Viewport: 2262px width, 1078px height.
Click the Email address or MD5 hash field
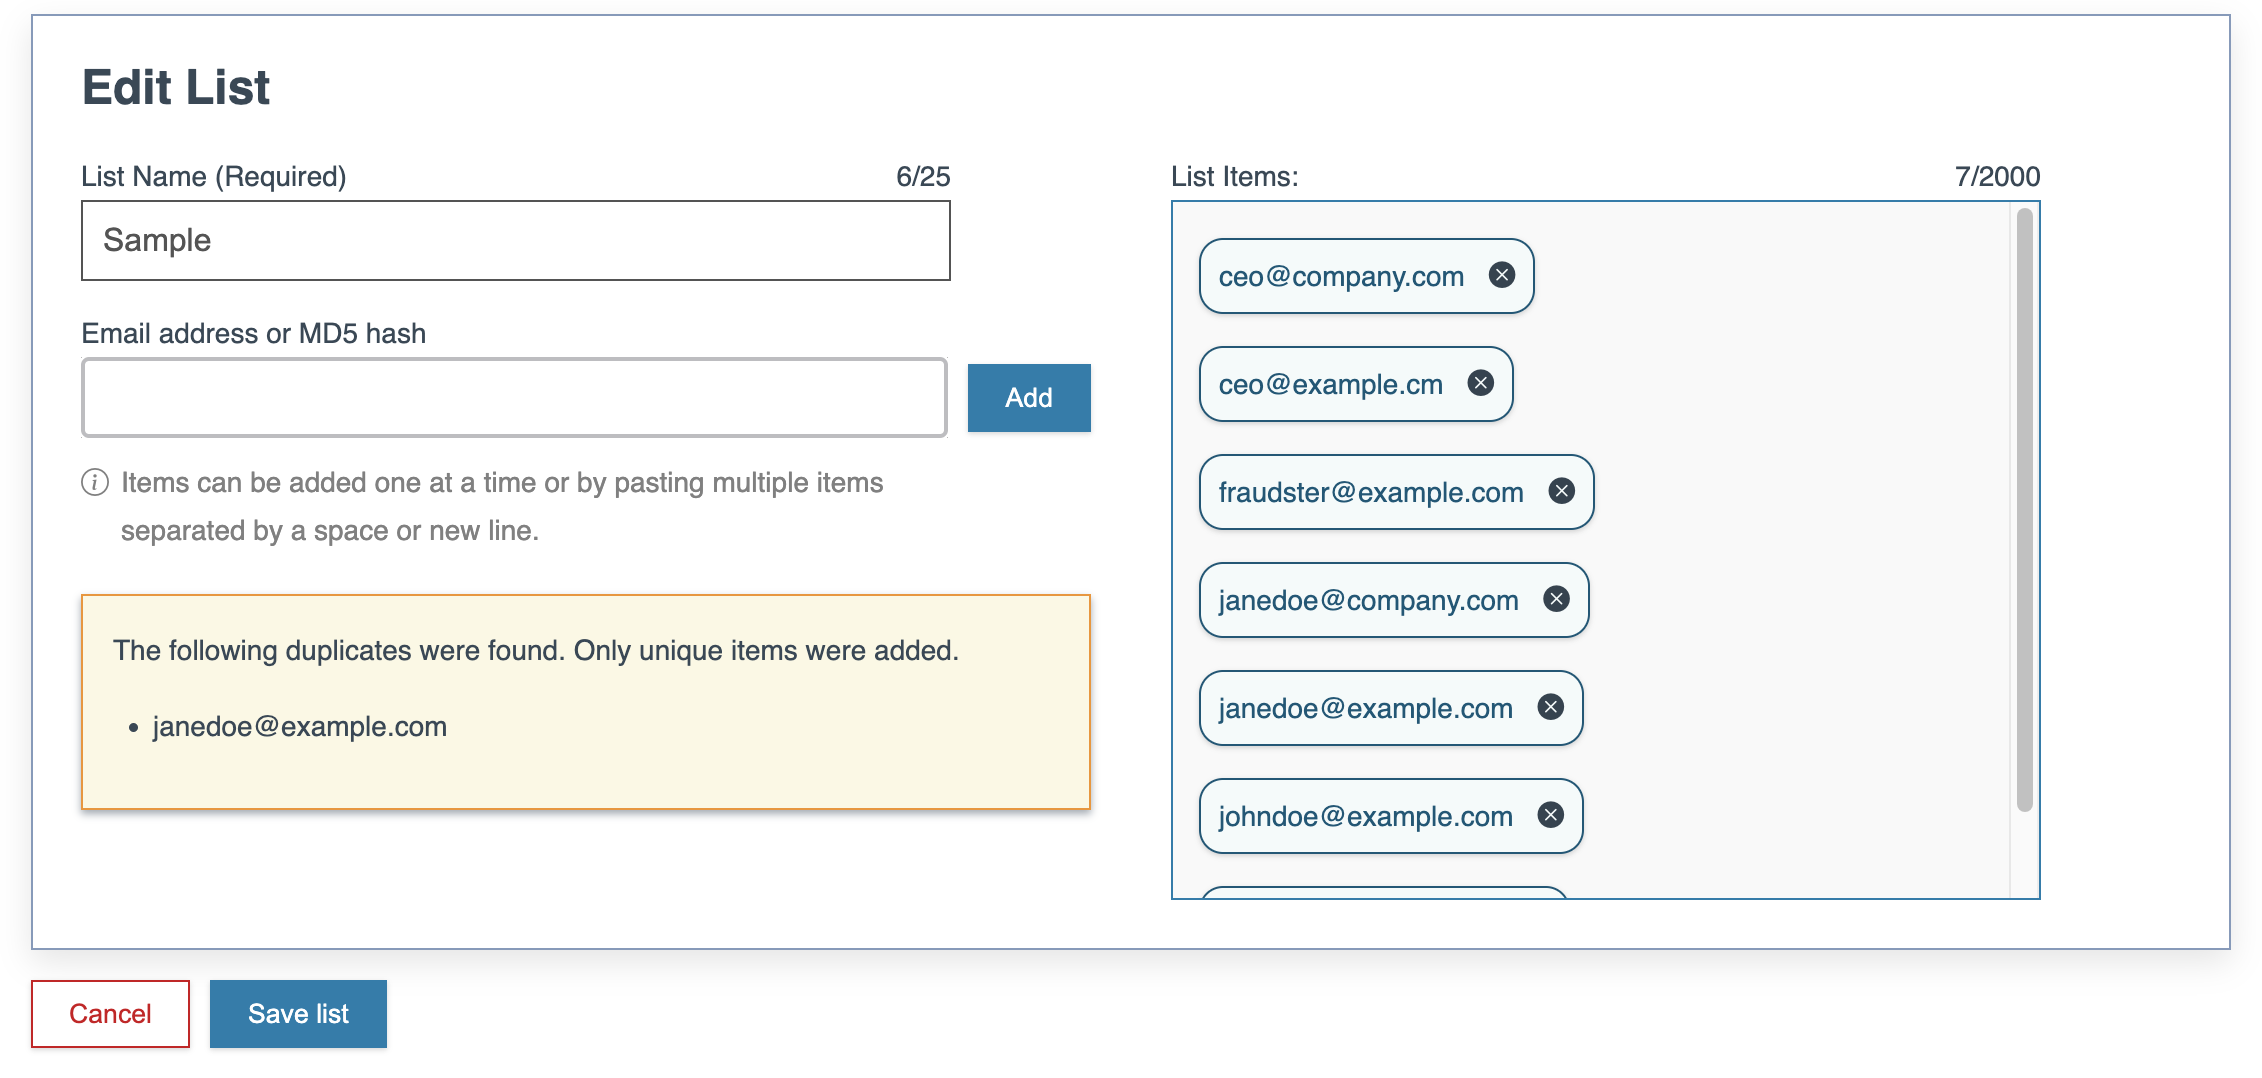(514, 398)
